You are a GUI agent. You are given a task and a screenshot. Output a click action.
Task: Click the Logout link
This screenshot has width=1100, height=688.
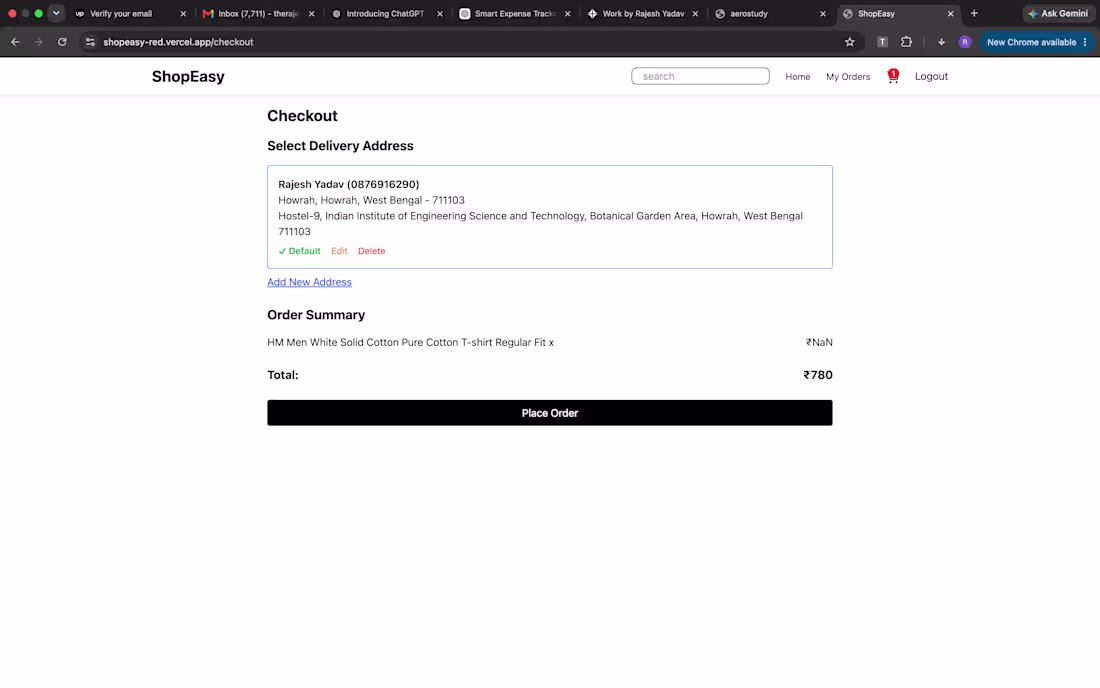coord(931,76)
